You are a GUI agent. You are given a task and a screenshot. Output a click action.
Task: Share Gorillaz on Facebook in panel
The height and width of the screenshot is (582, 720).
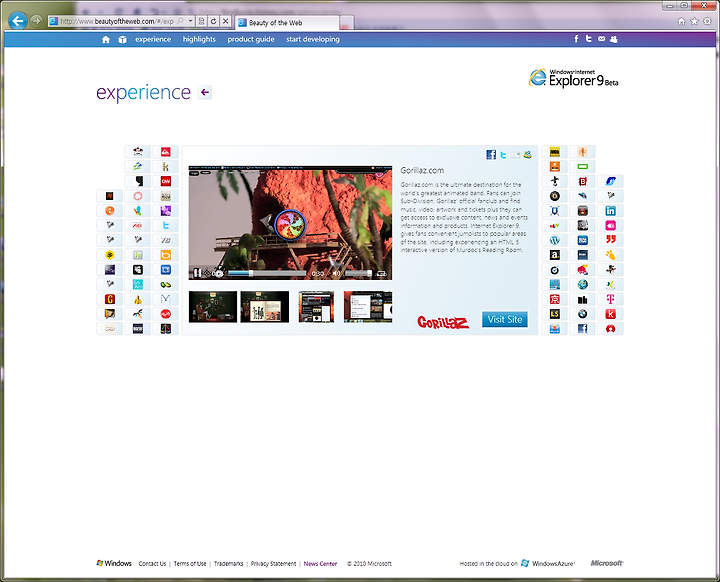[x=491, y=154]
